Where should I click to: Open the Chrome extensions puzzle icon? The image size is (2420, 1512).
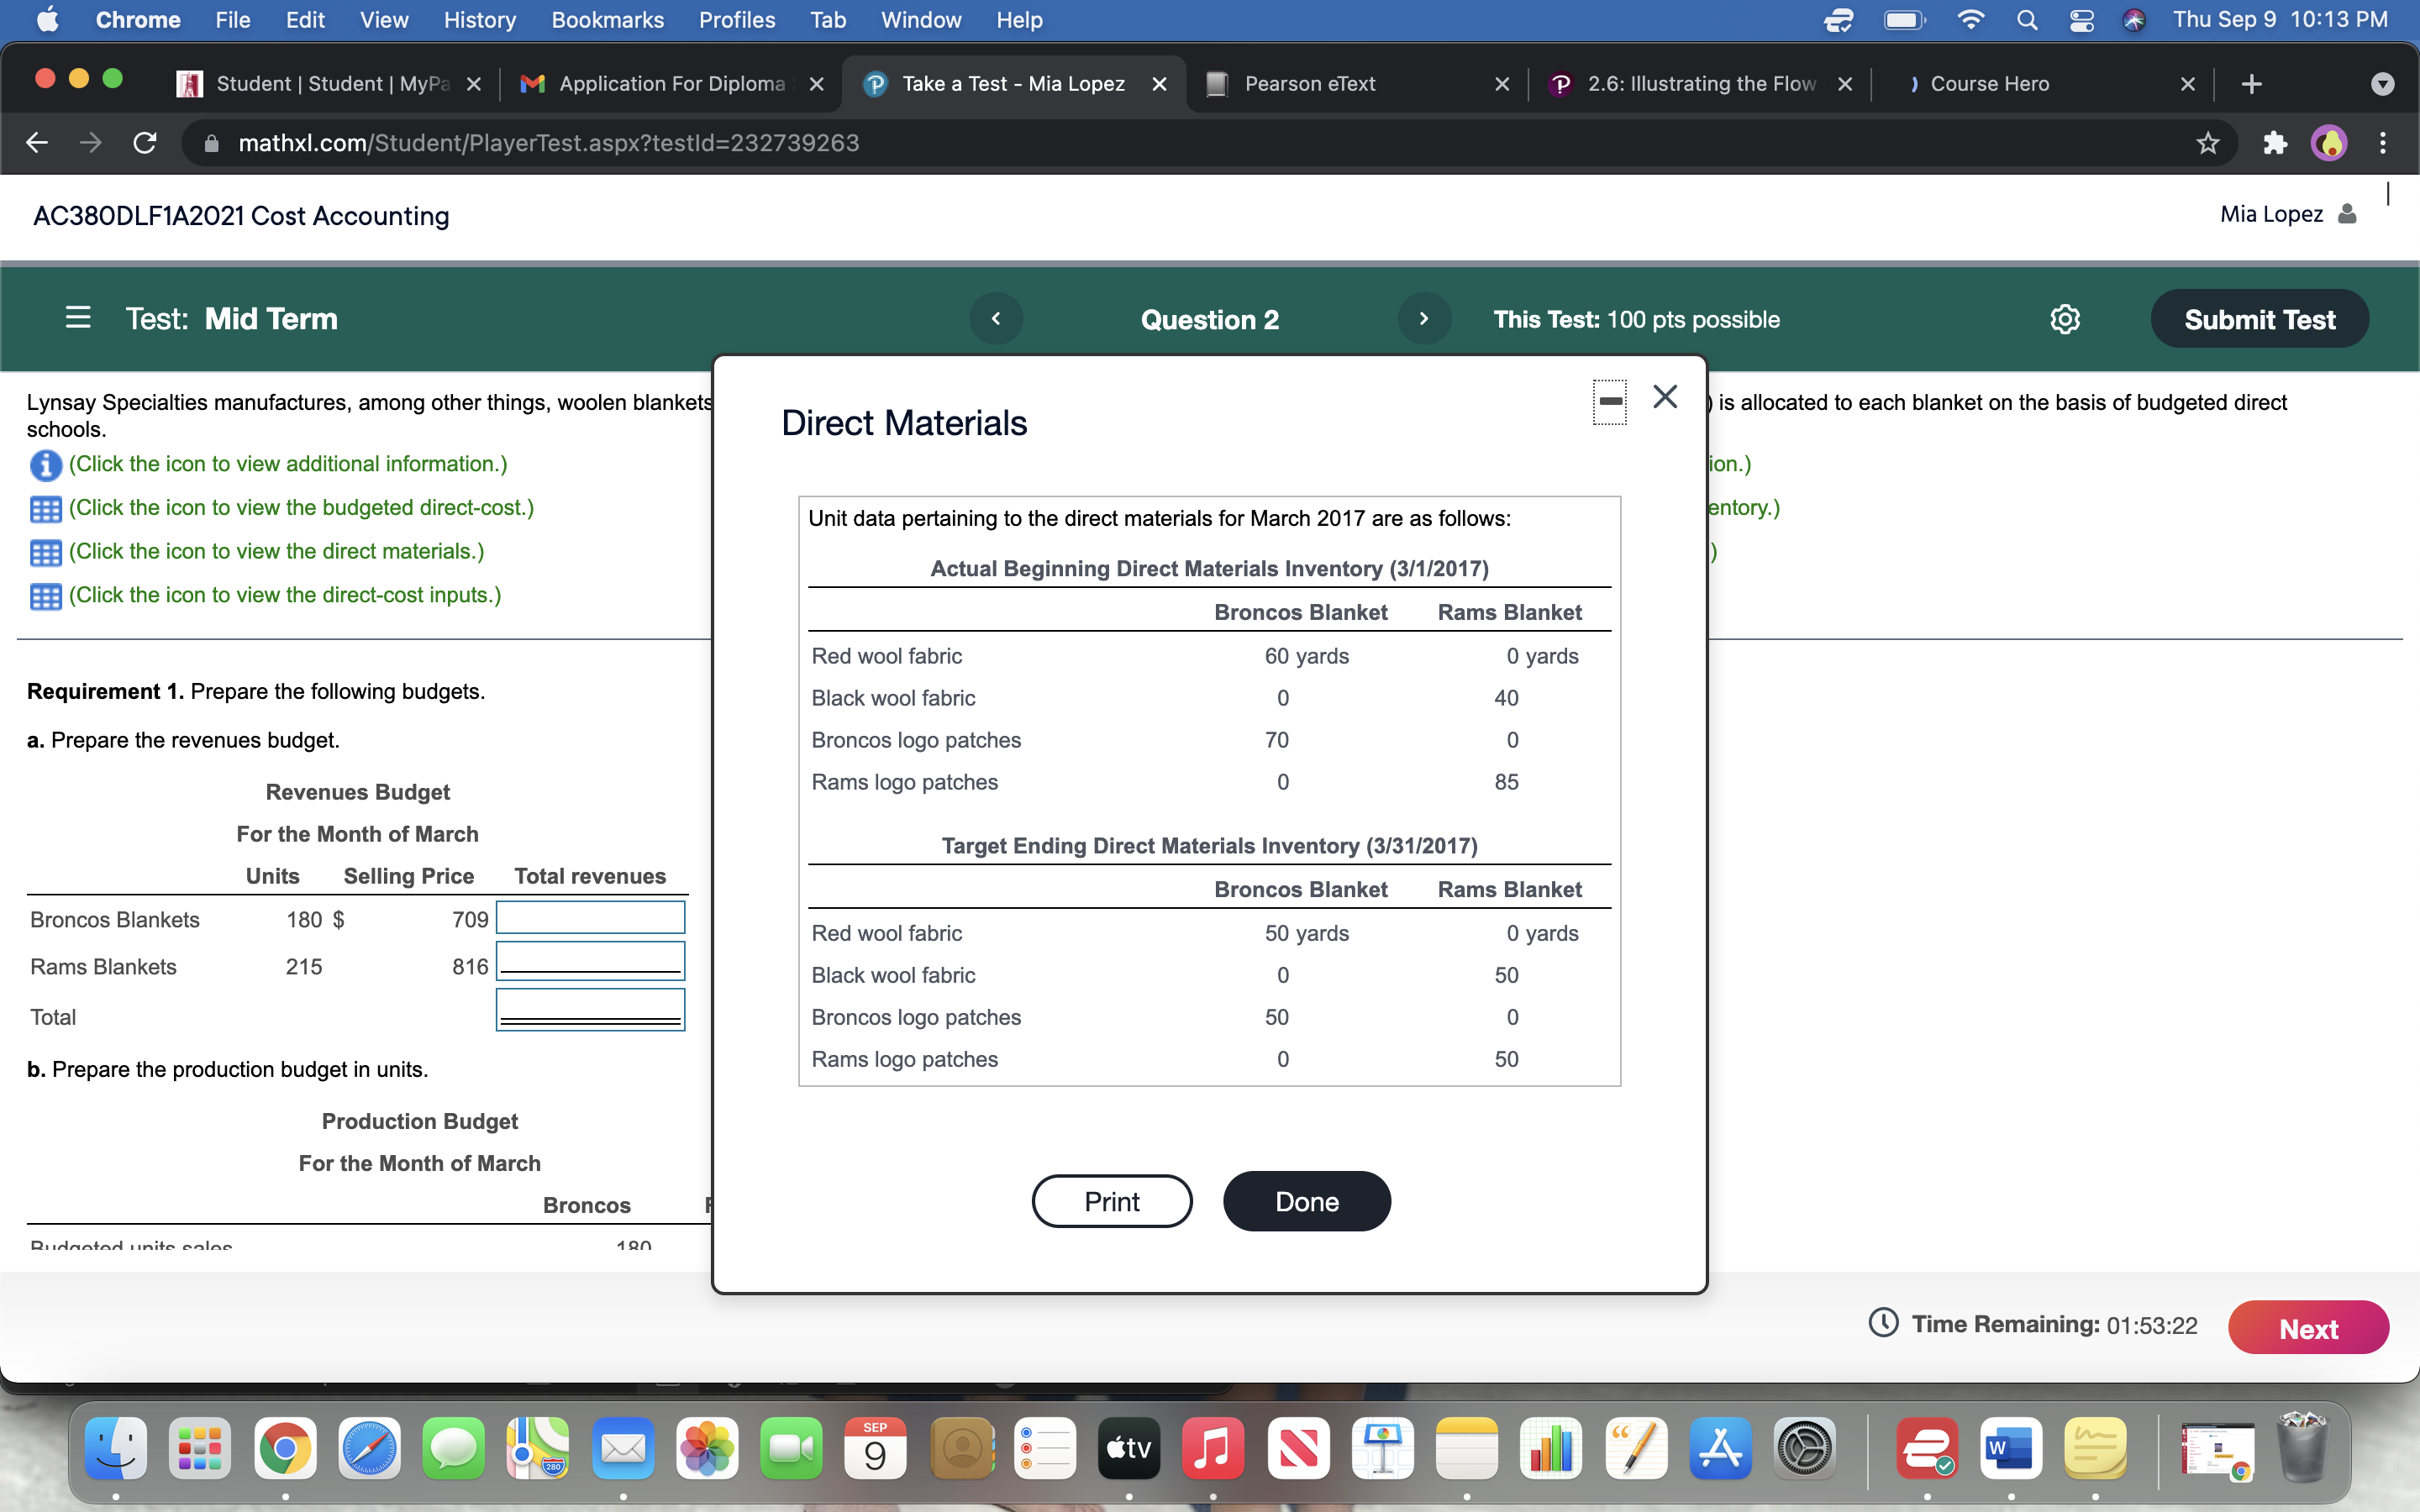[x=2274, y=143]
